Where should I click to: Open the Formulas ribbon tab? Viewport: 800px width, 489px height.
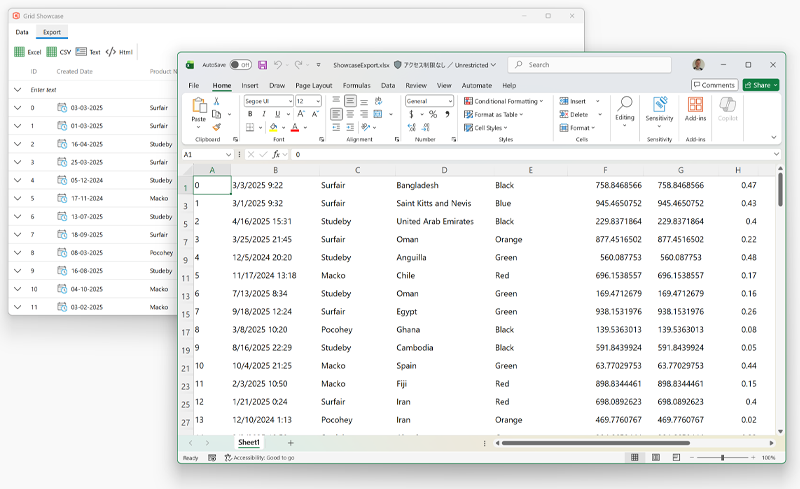tap(357, 85)
